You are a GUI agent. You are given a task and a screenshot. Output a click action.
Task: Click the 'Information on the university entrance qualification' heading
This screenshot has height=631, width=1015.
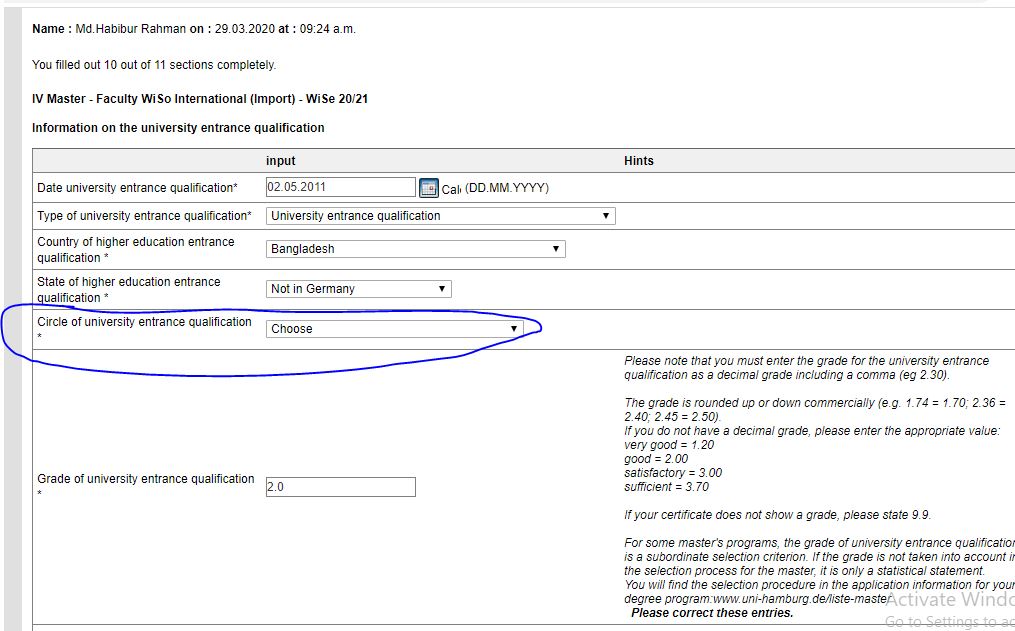point(178,128)
